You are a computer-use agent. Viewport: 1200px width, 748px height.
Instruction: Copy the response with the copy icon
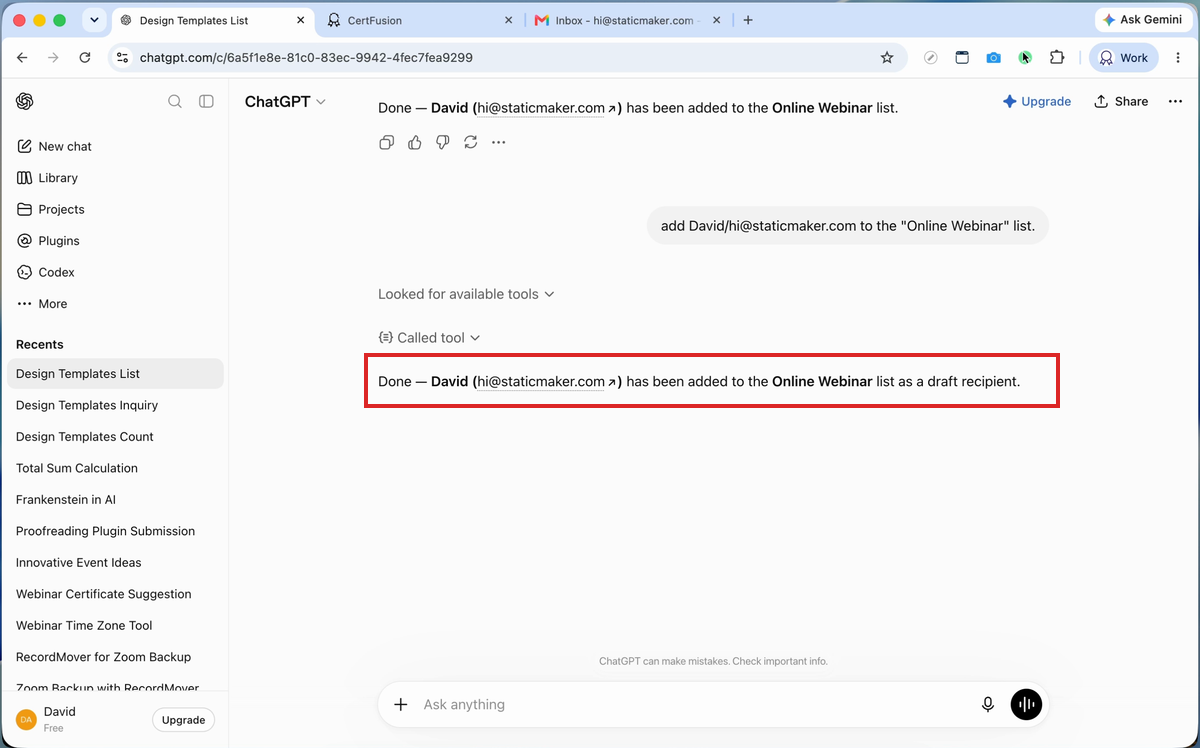(386, 142)
